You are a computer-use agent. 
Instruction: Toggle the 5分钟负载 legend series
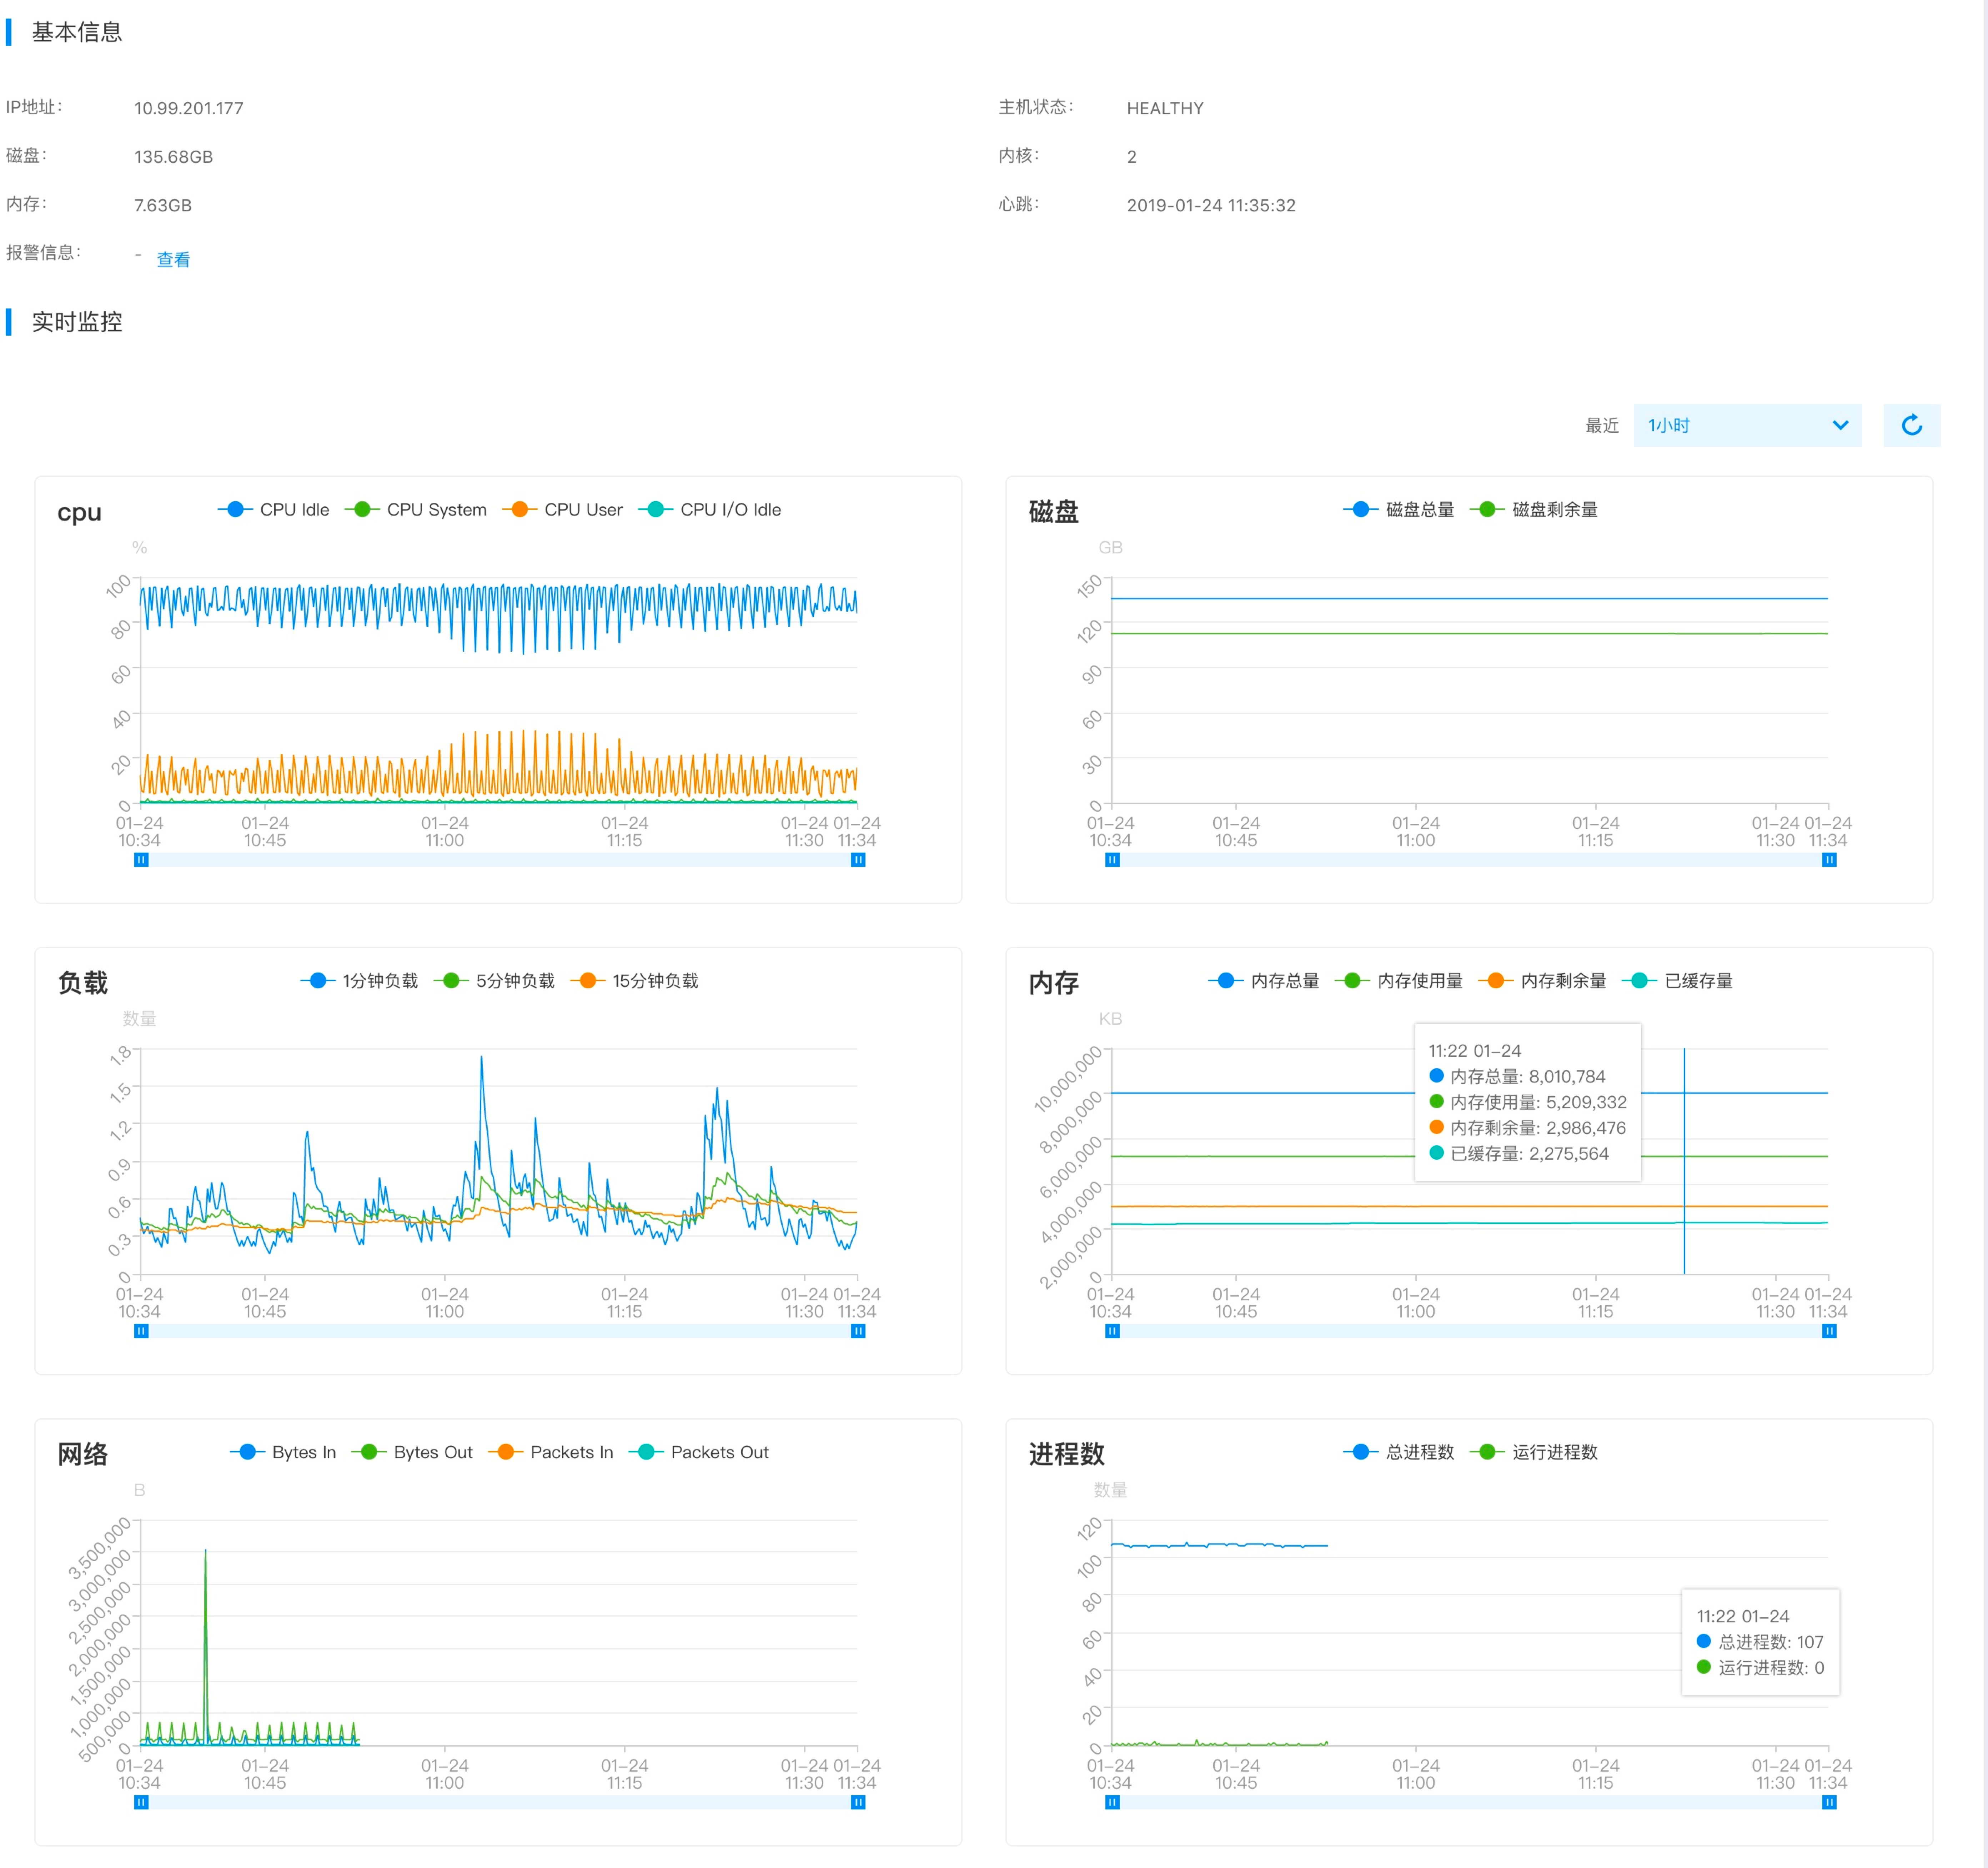494,981
